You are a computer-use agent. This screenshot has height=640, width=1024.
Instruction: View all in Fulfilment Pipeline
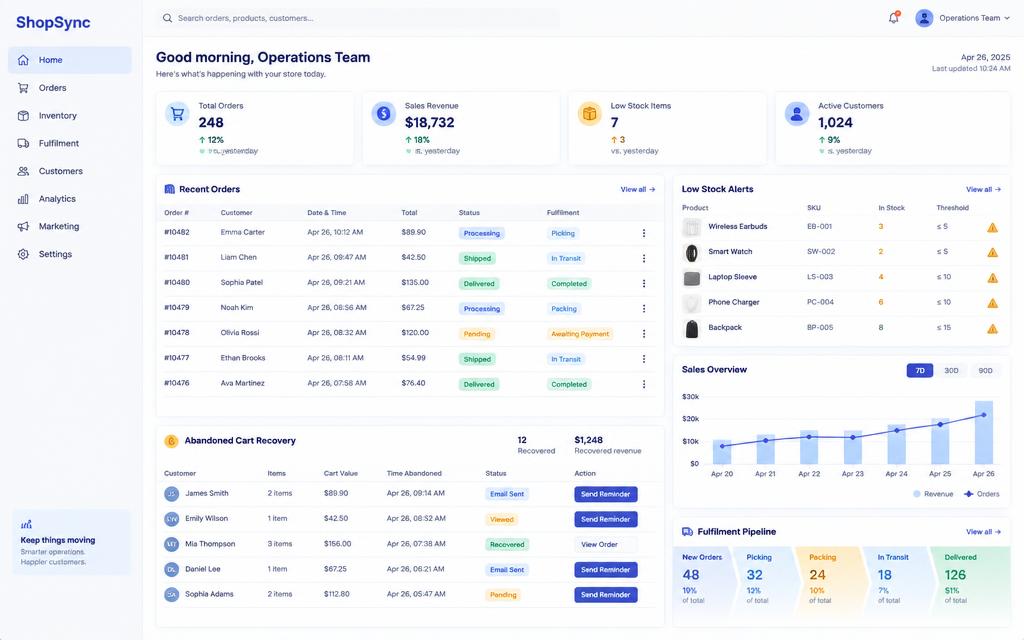tap(983, 532)
